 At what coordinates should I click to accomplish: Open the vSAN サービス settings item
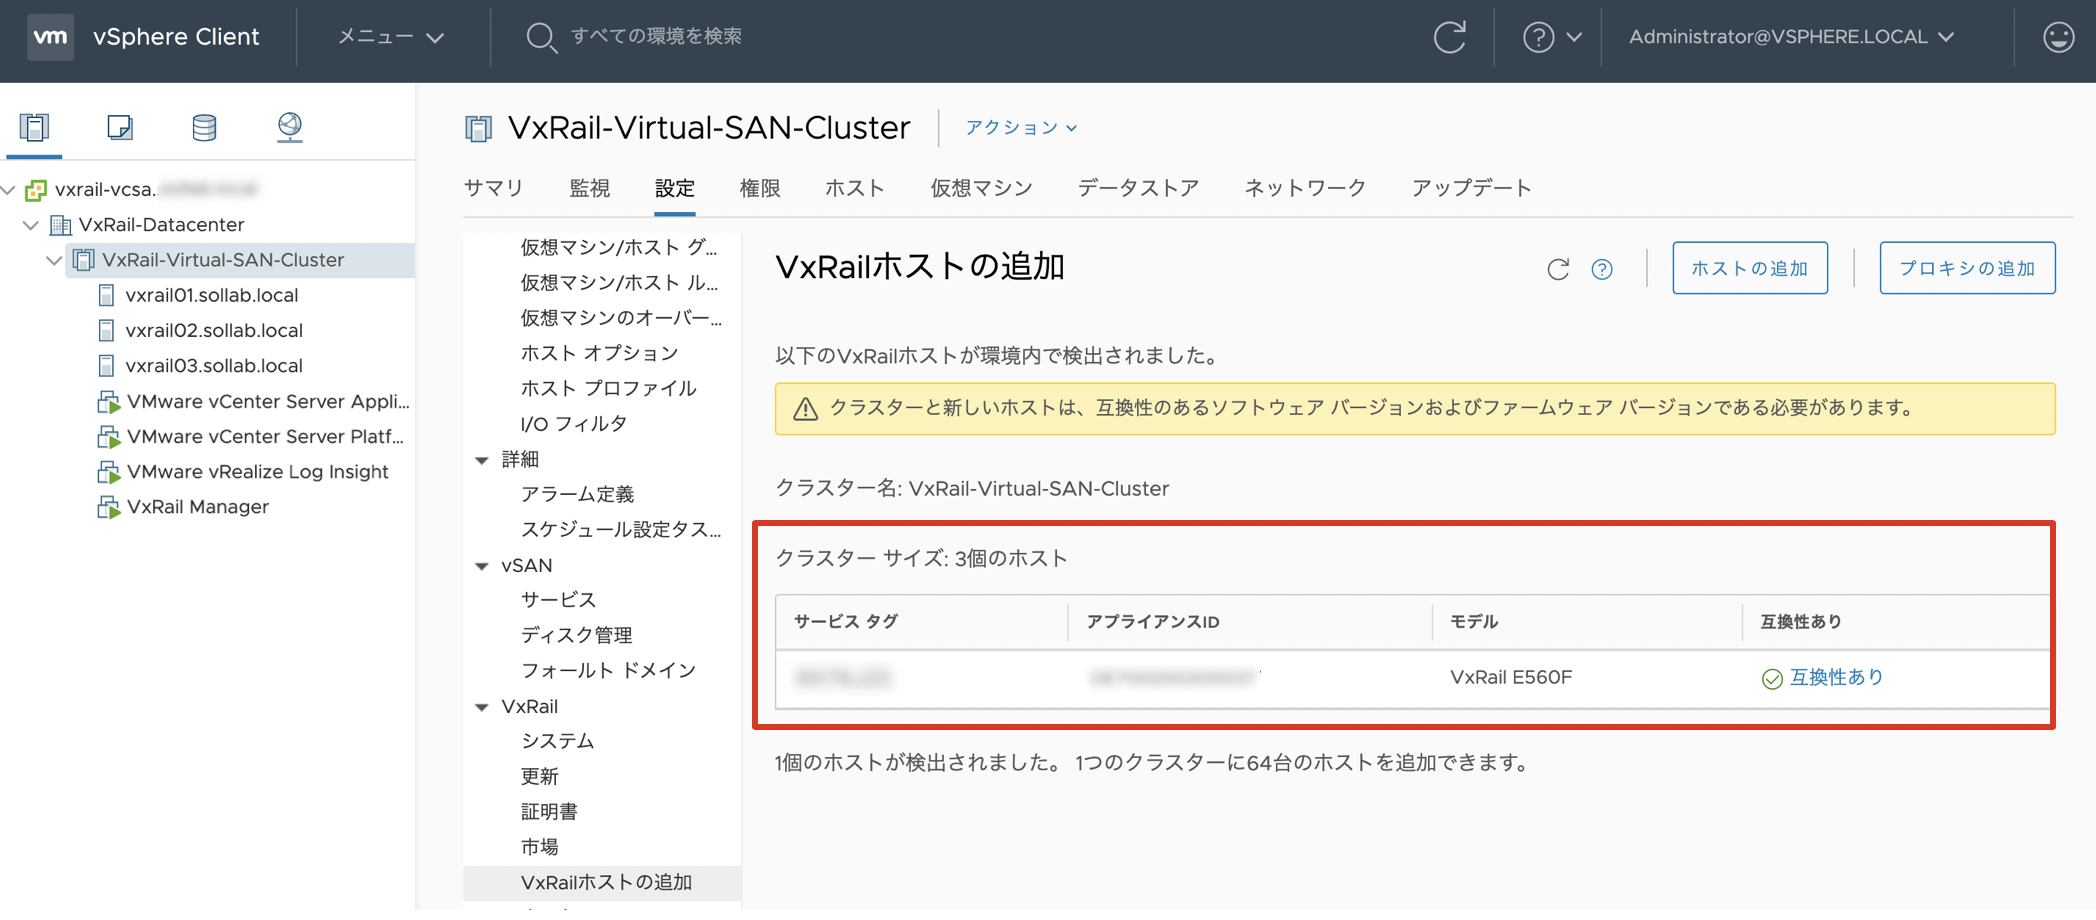(x=558, y=600)
